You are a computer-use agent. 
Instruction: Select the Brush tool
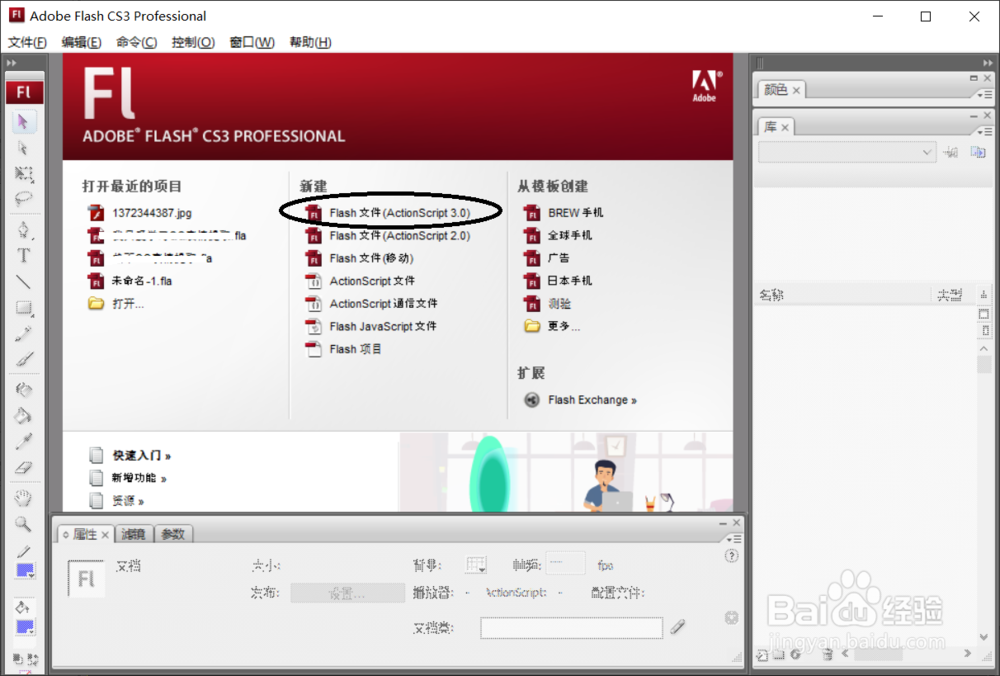[x=24, y=359]
